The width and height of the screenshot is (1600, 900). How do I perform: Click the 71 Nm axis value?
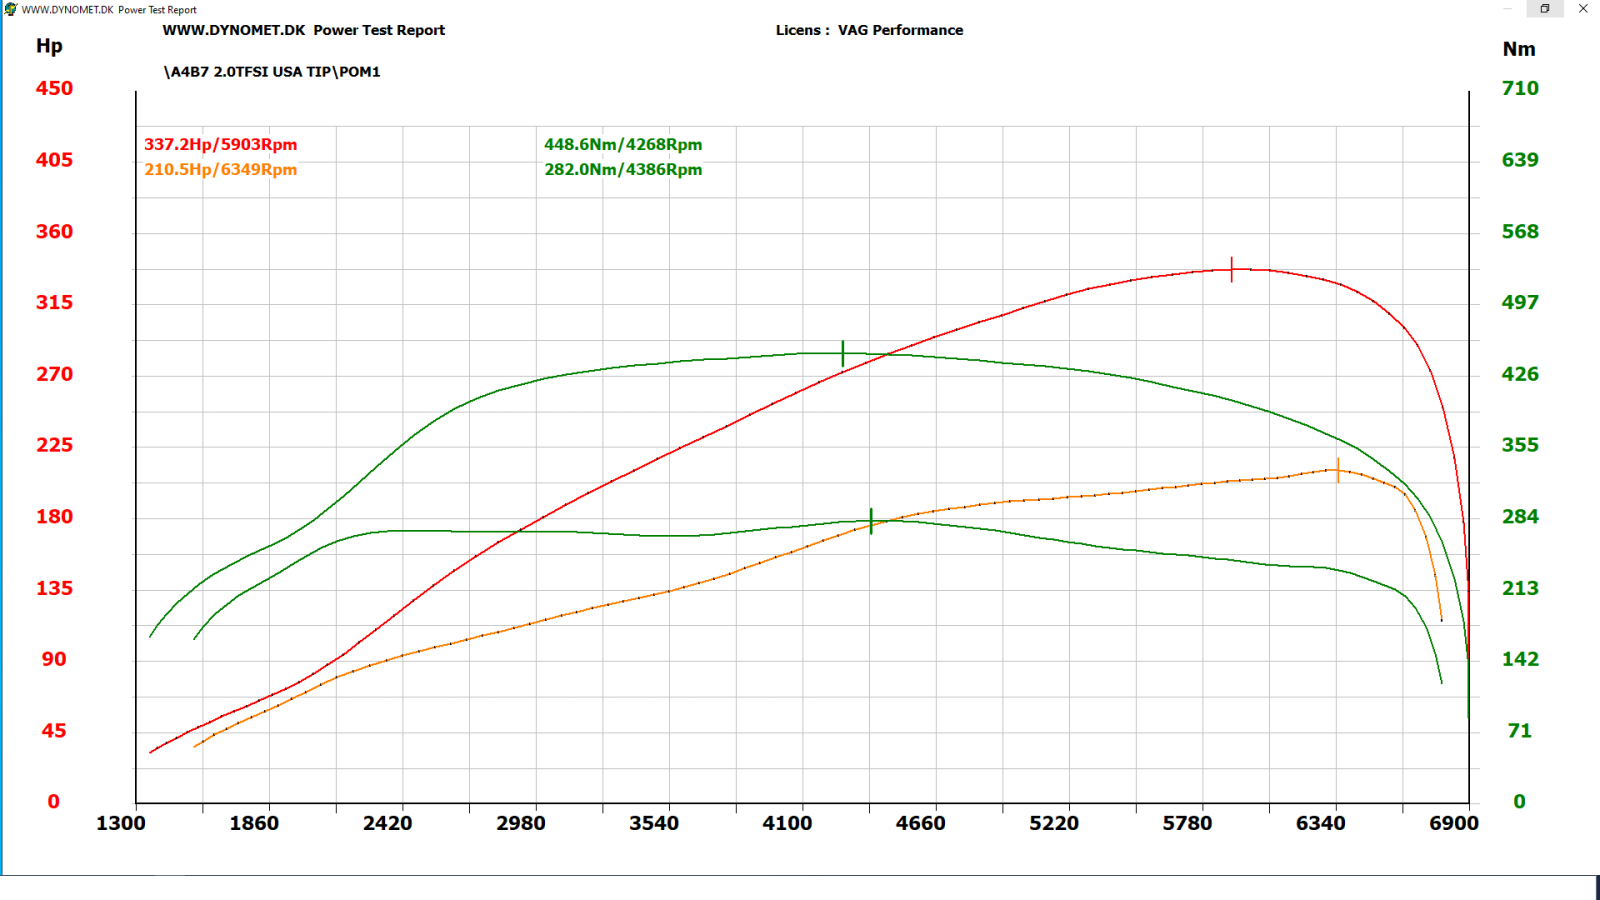(1520, 731)
